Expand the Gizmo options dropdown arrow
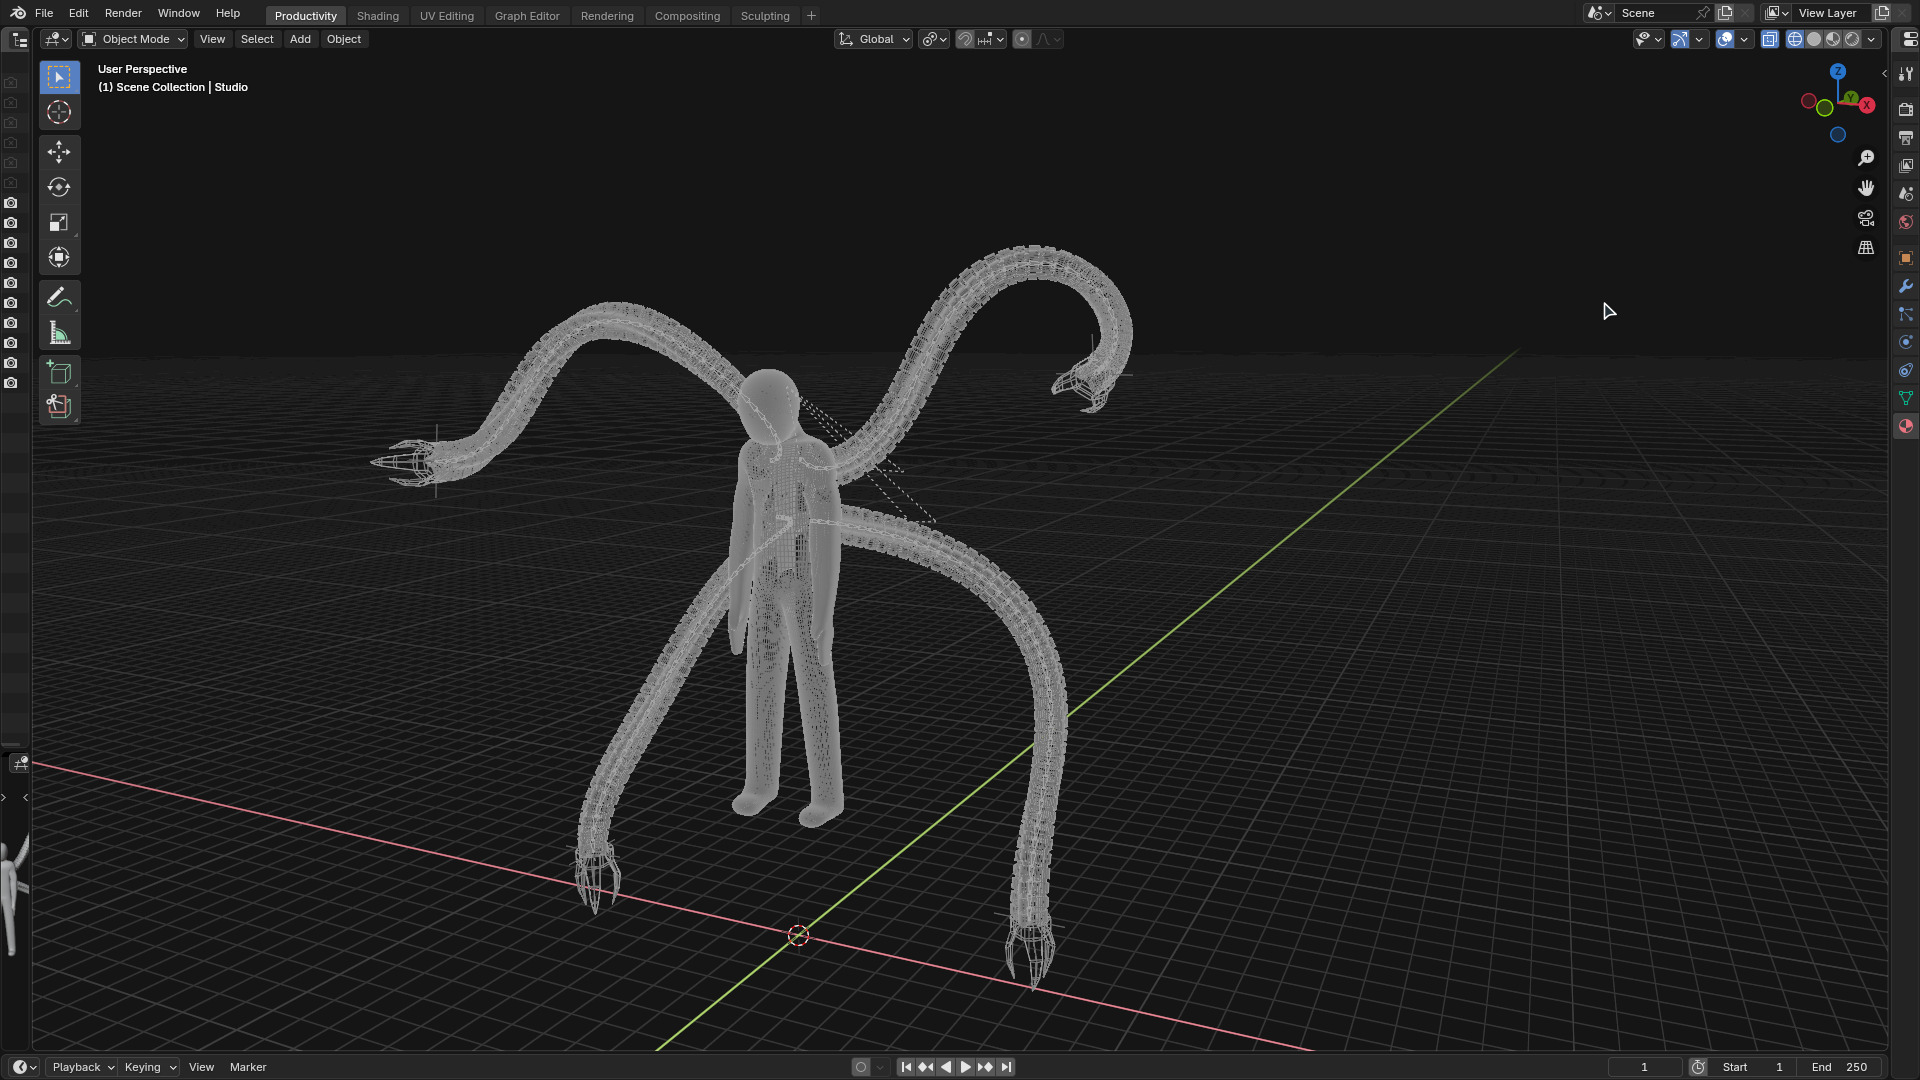The height and width of the screenshot is (1080, 1920). [1700, 39]
